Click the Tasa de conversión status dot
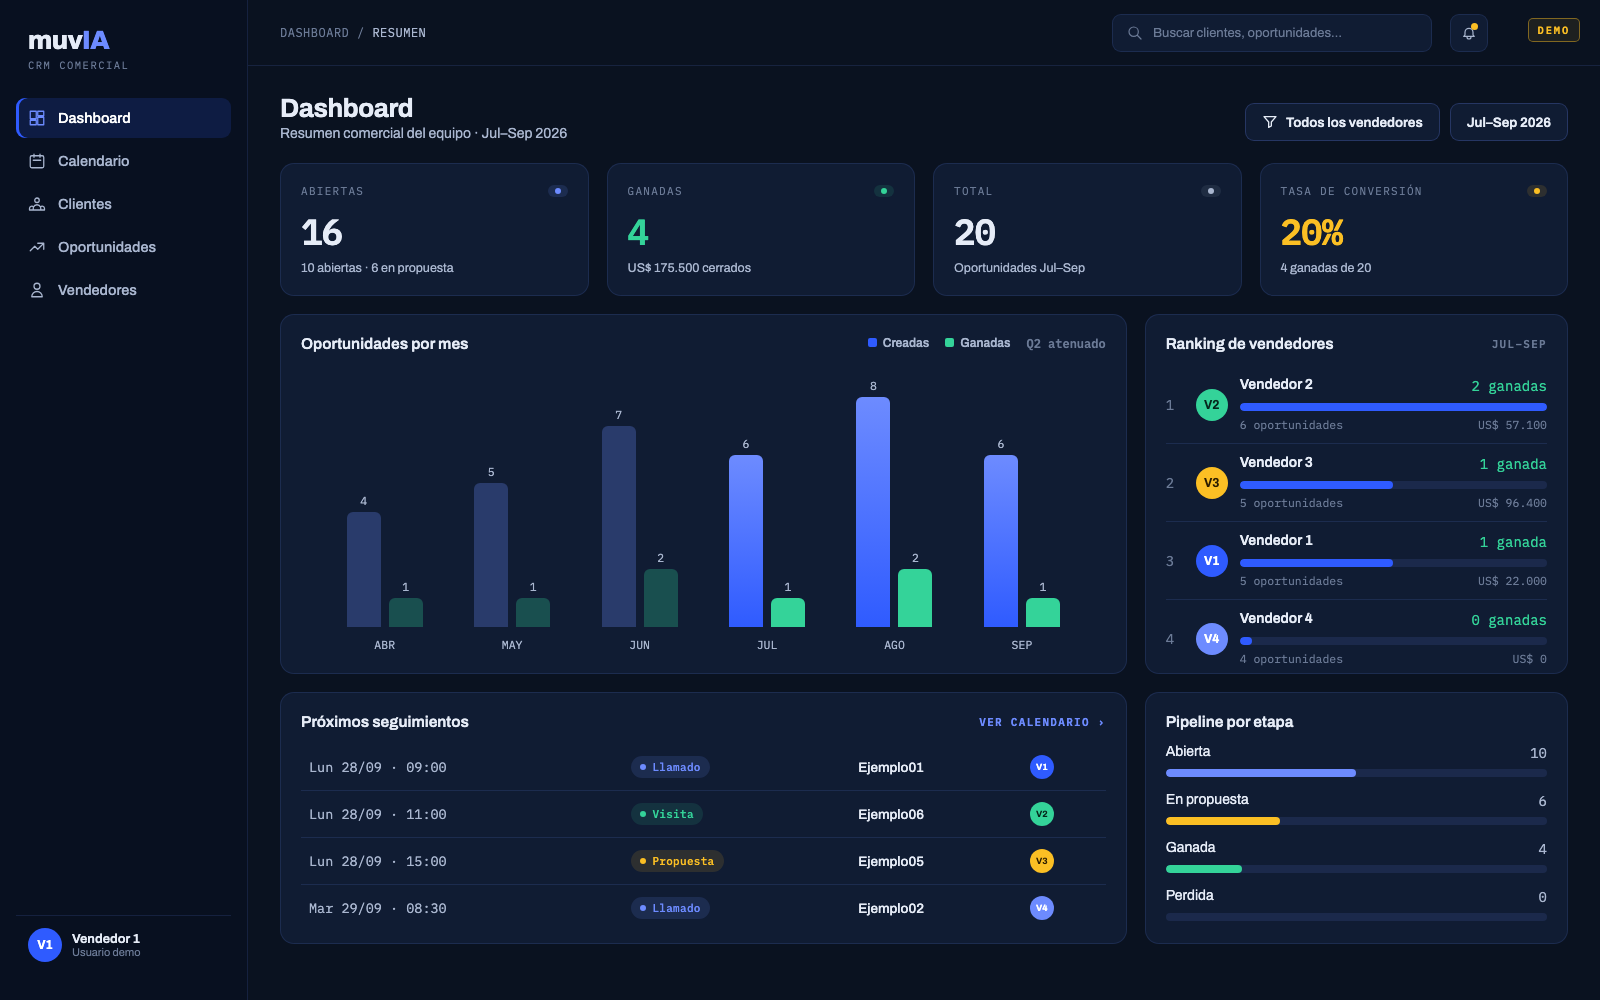 (x=1537, y=191)
